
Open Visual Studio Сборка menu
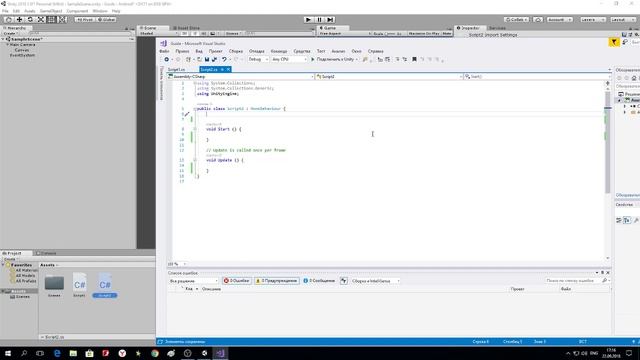click(236, 51)
